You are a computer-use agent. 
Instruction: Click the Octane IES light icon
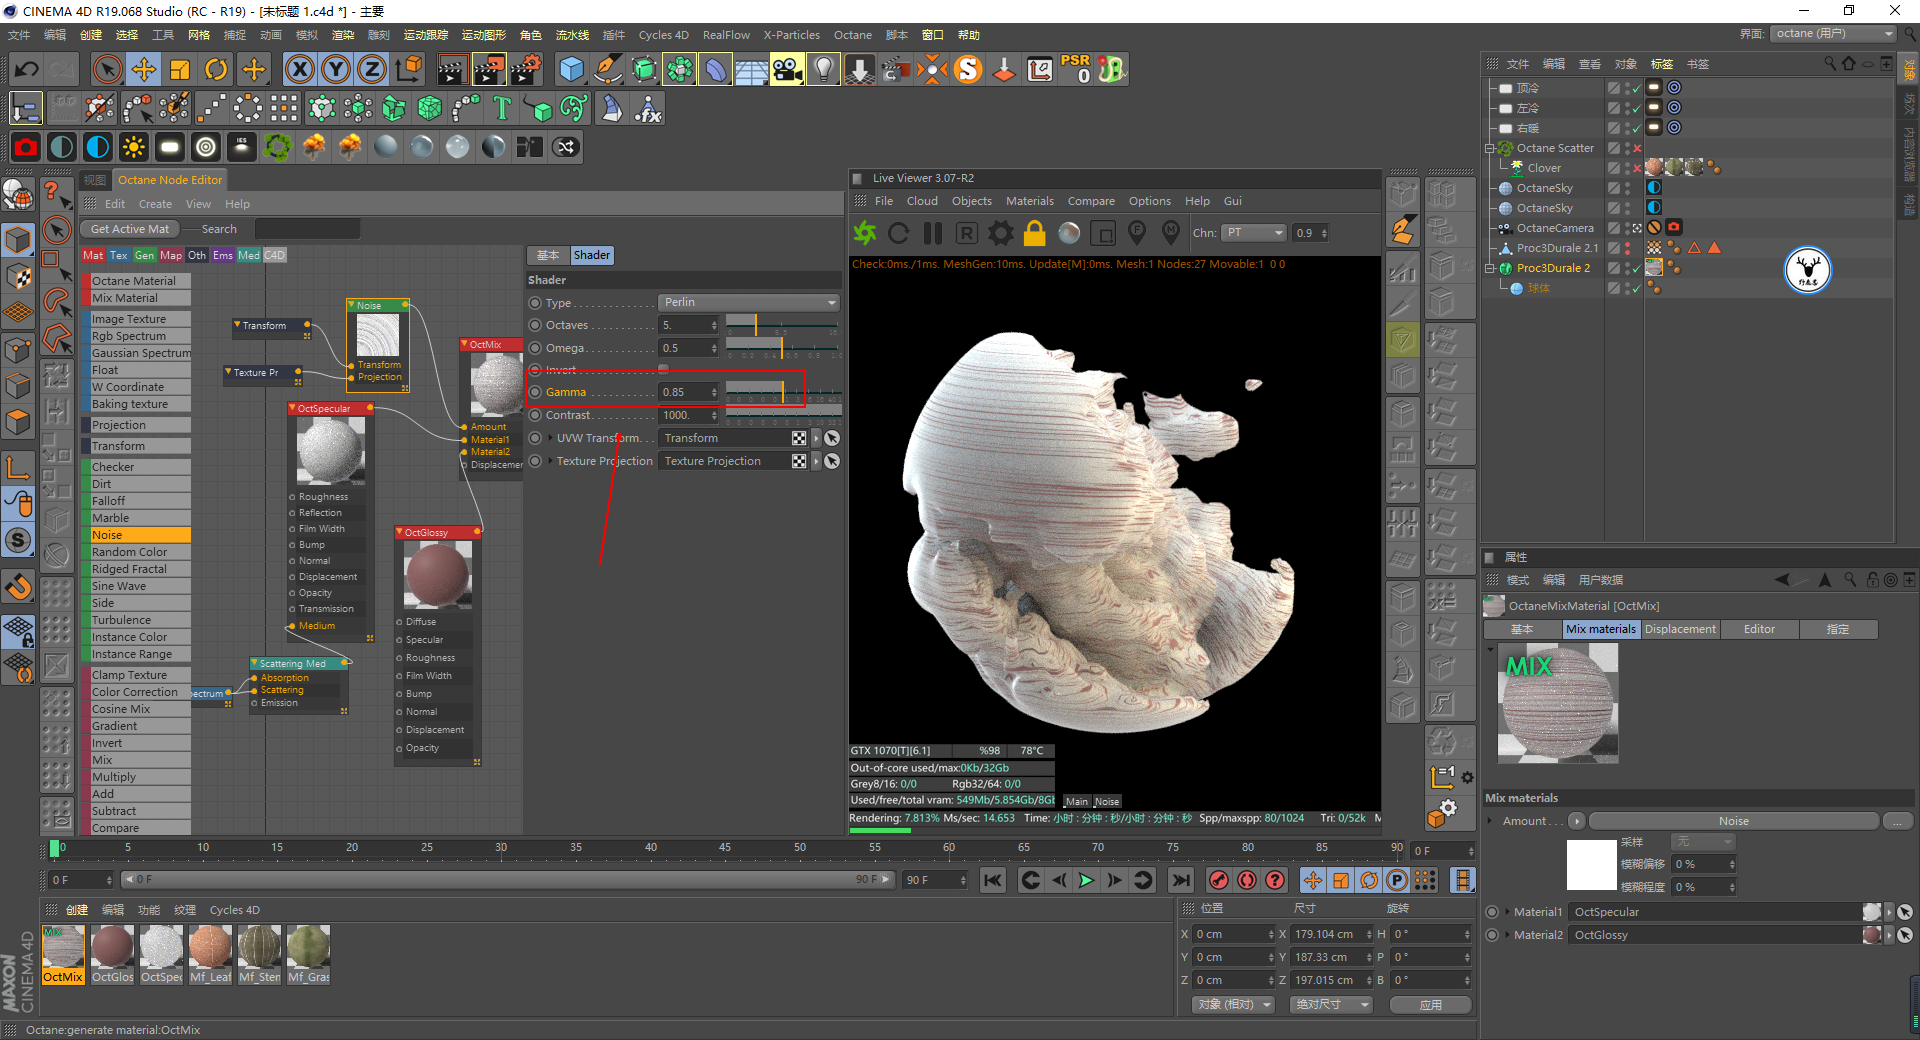point(241,147)
